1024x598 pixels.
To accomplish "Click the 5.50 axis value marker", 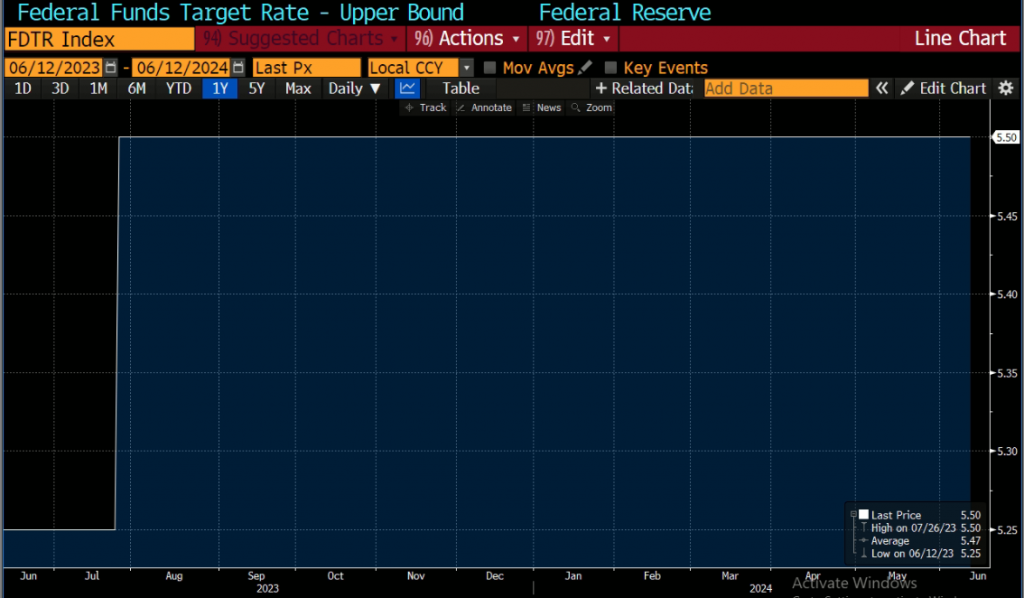I will coord(1006,137).
